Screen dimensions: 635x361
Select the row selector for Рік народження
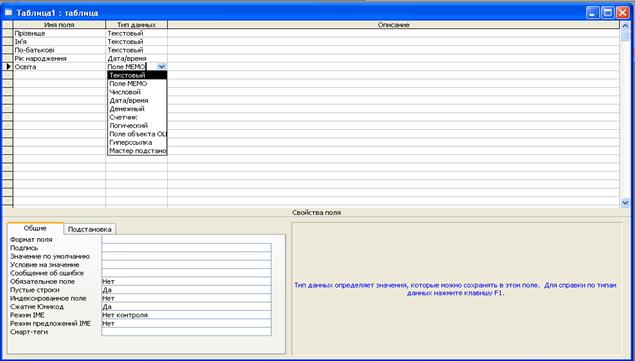pos(8,58)
